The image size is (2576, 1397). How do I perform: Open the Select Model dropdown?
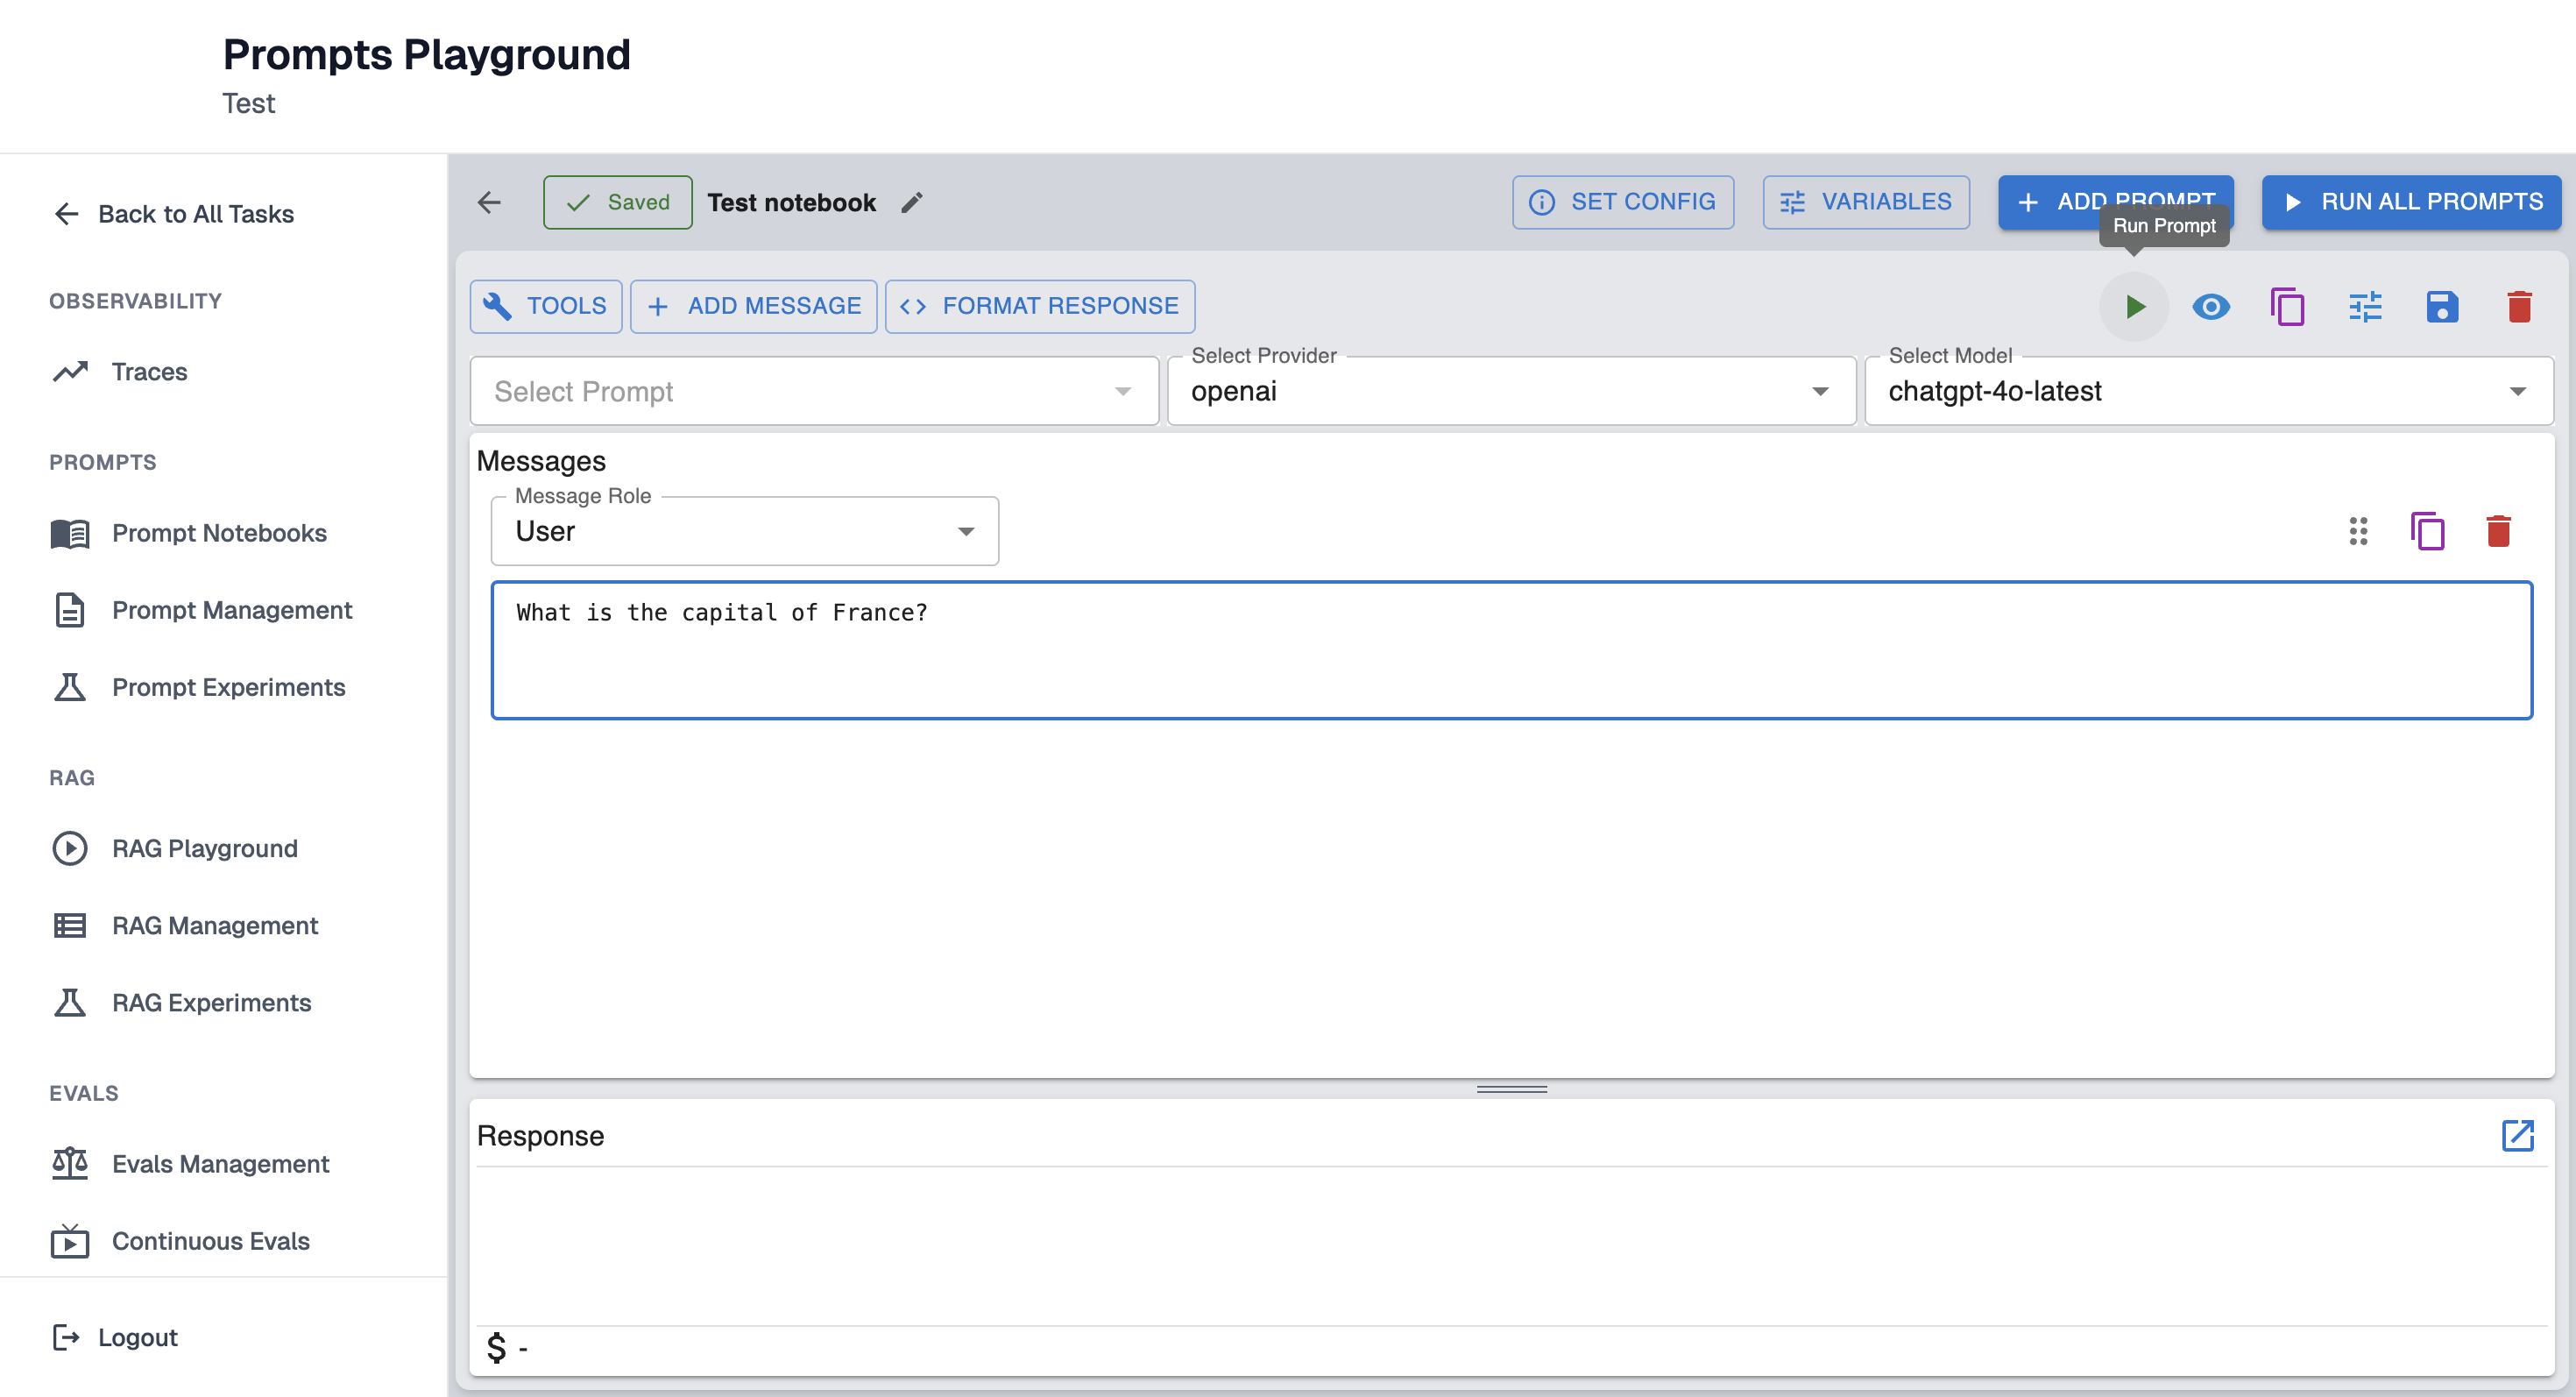pyautogui.click(x=2207, y=391)
